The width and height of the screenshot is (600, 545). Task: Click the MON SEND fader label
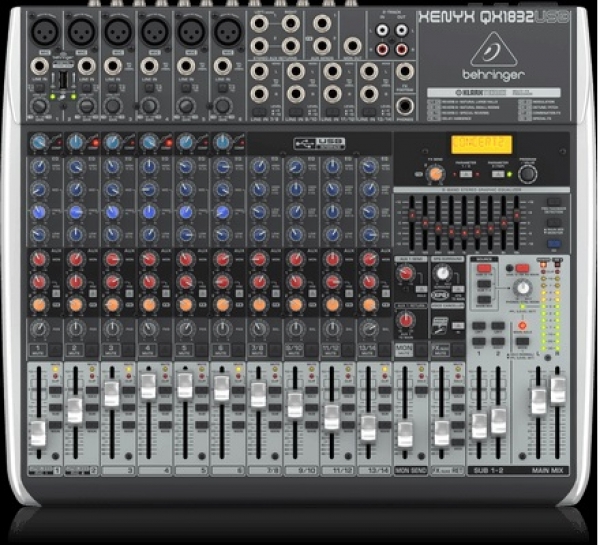411,470
